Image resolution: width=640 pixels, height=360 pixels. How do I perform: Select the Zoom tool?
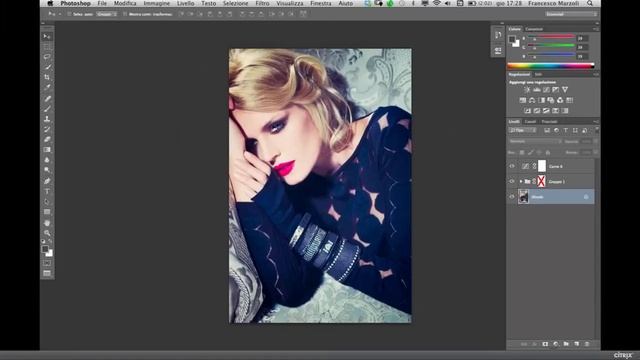click(47, 233)
